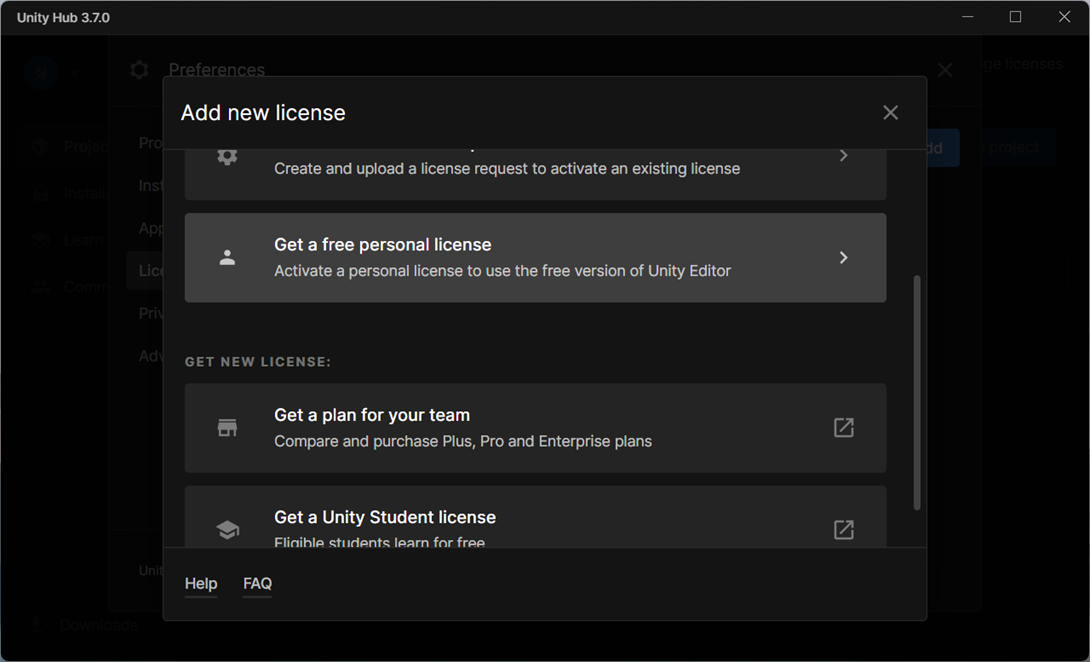1090x662 pixels.
Task: Open the Help link
Action: pos(201,583)
